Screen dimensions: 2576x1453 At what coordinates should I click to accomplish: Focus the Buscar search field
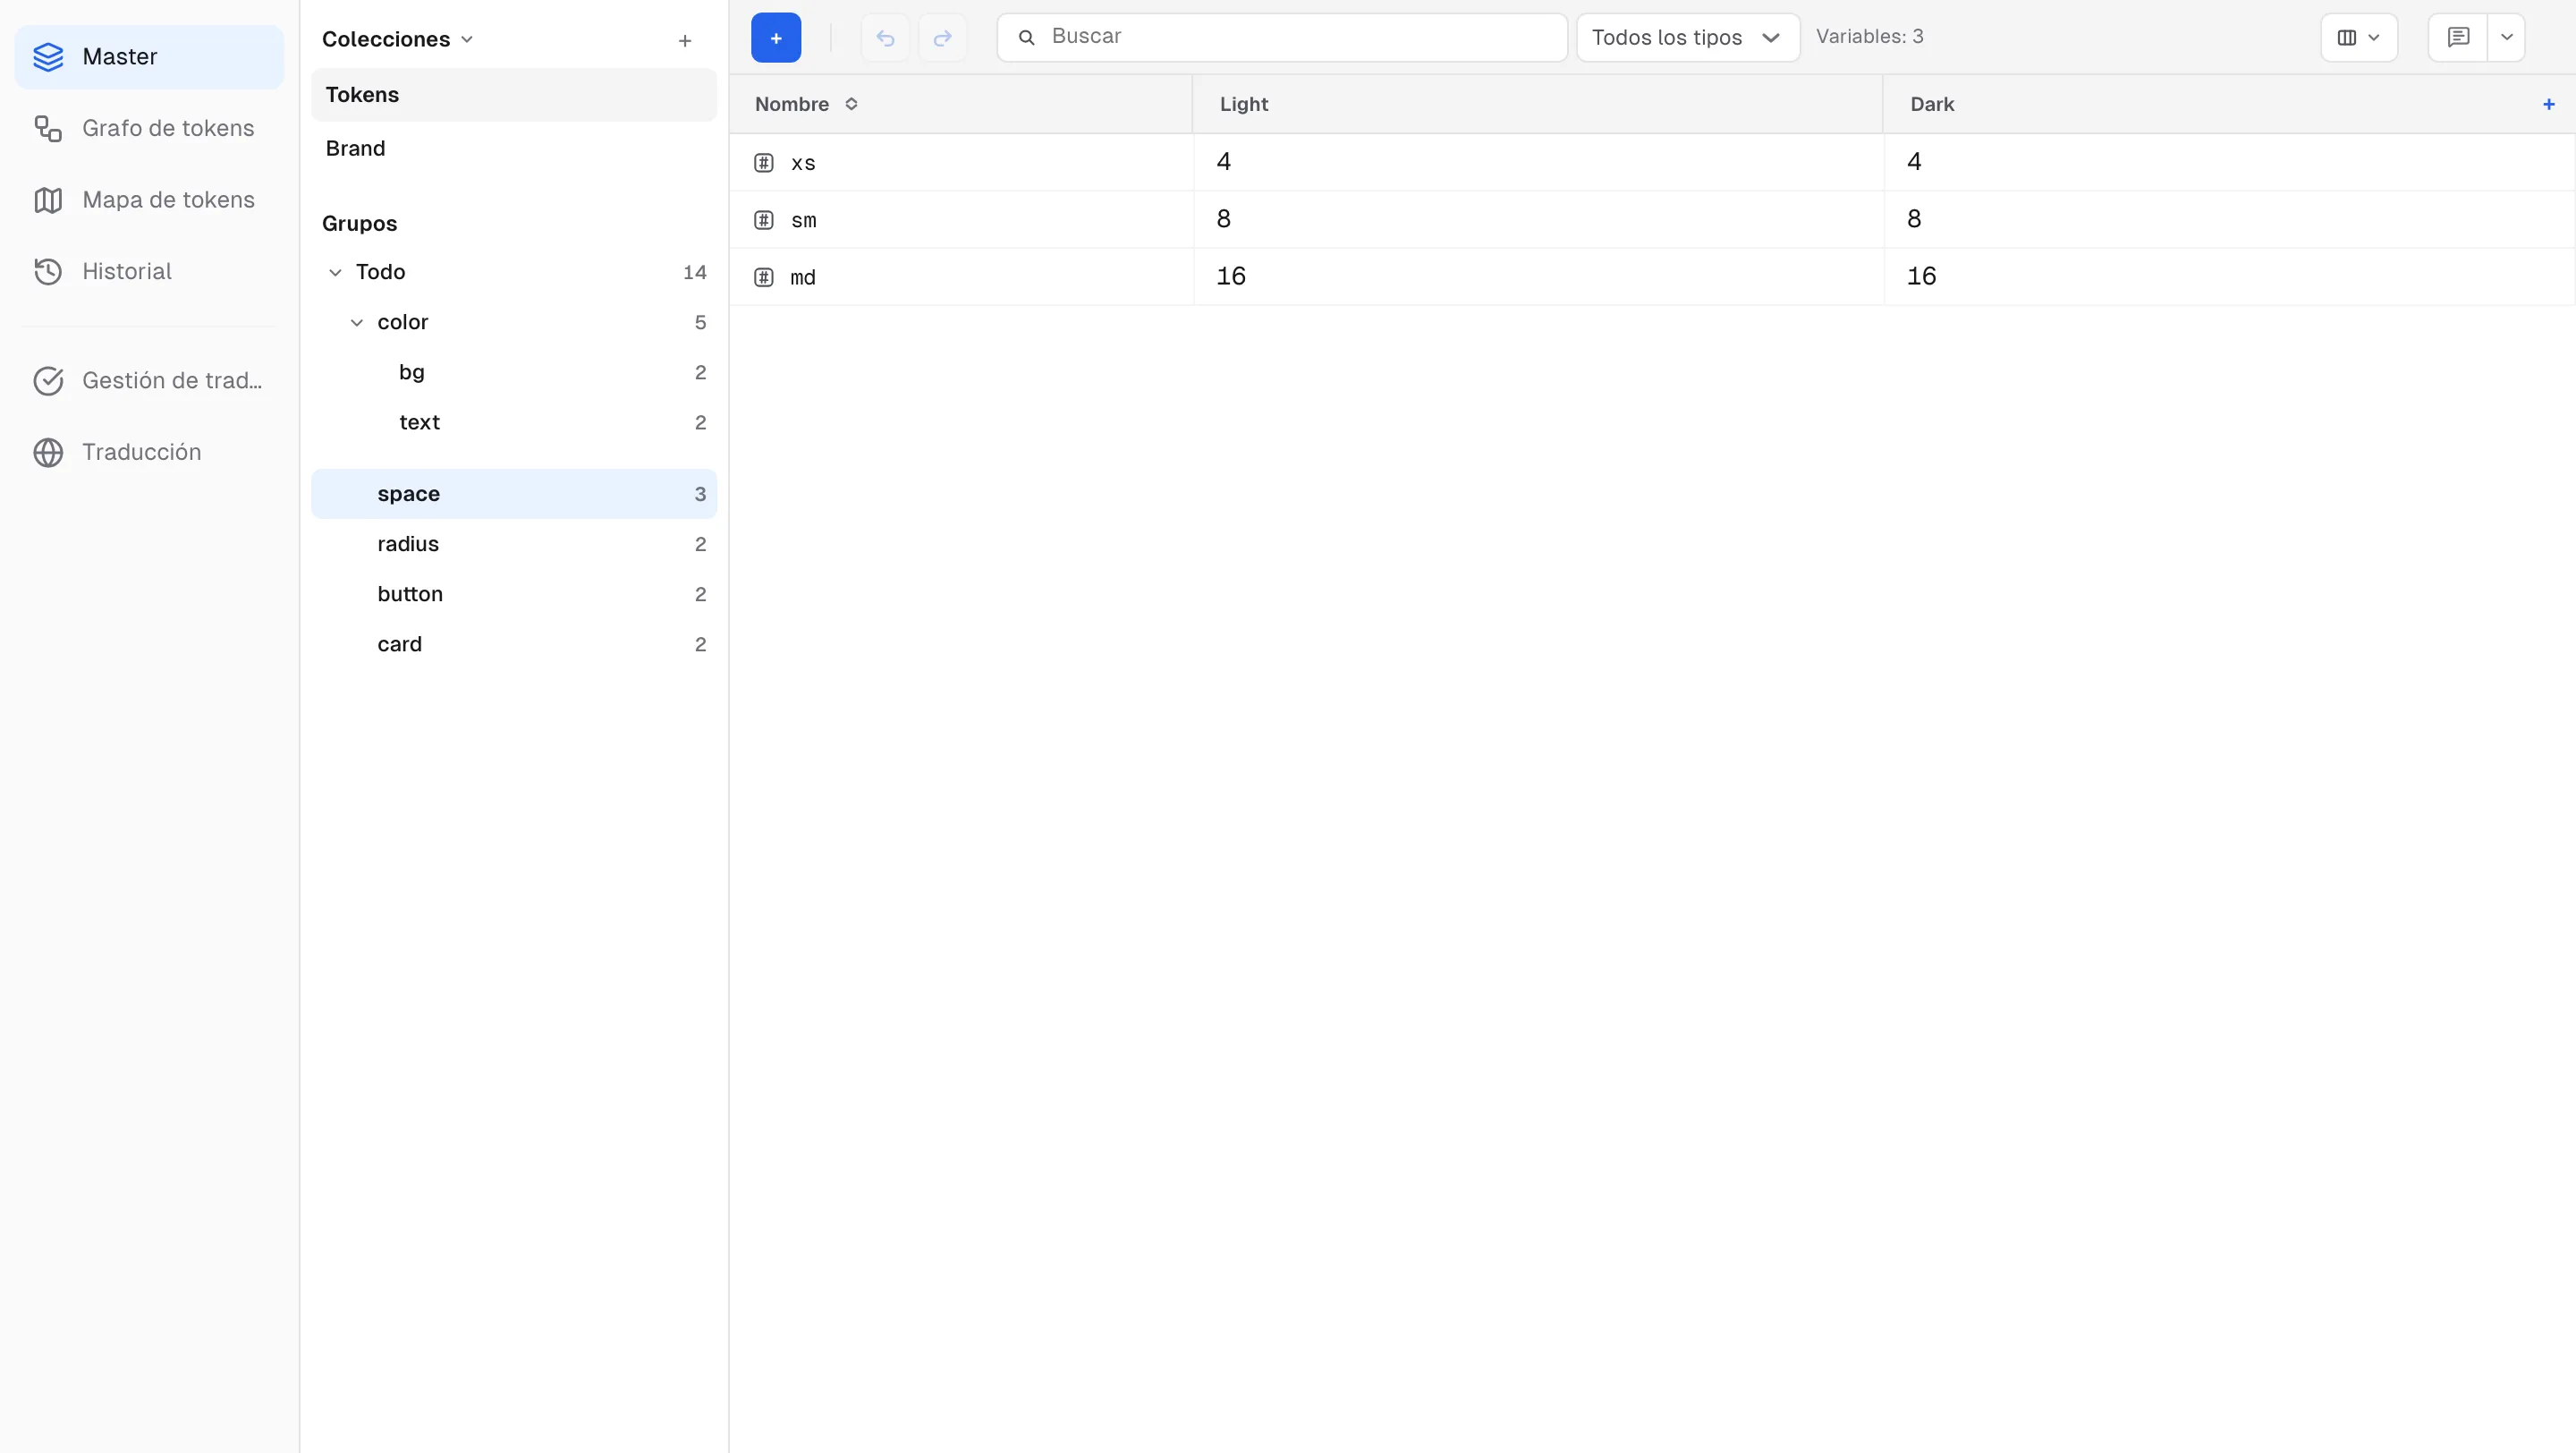click(x=1282, y=38)
